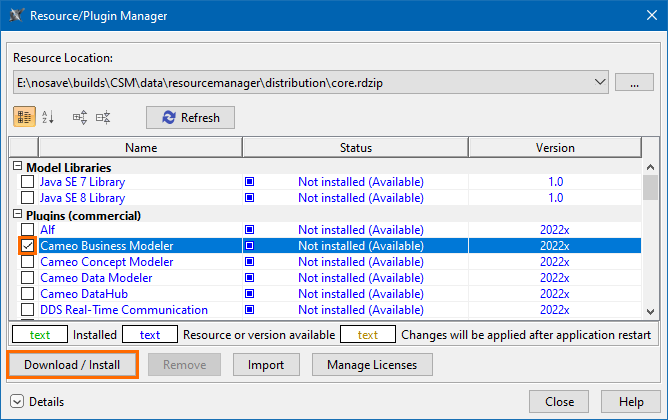Viewport: 668px width, 420px height.
Task: Expand the Details section
Action: coord(17,402)
